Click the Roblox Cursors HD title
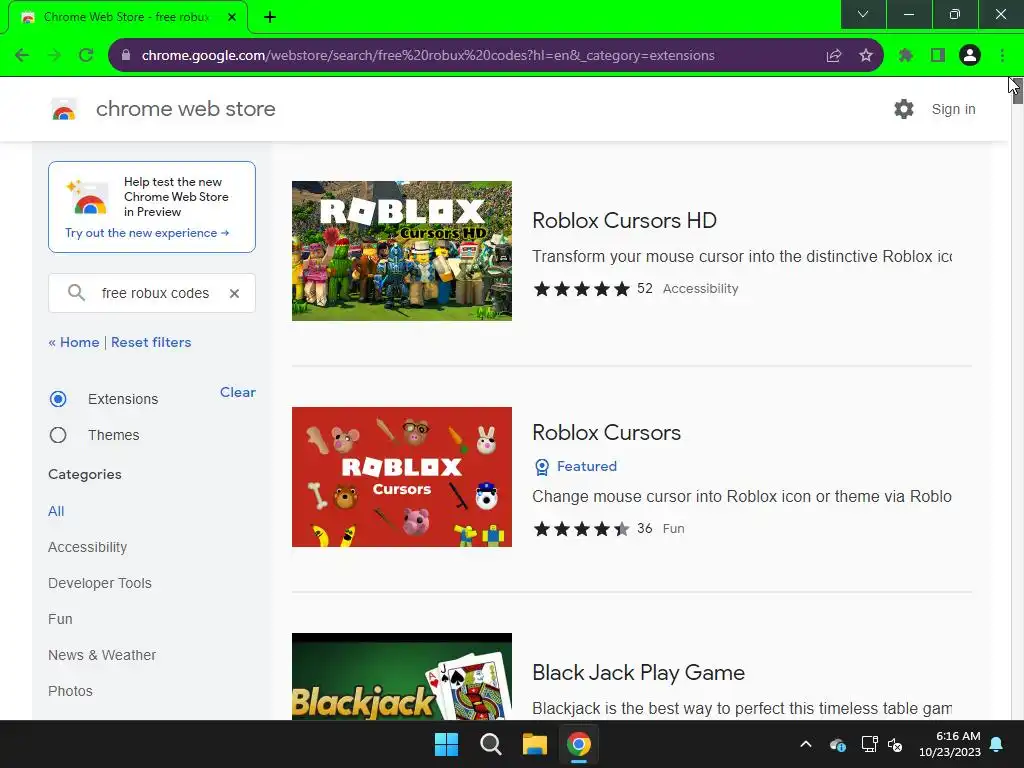The image size is (1024, 768). tap(624, 220)
